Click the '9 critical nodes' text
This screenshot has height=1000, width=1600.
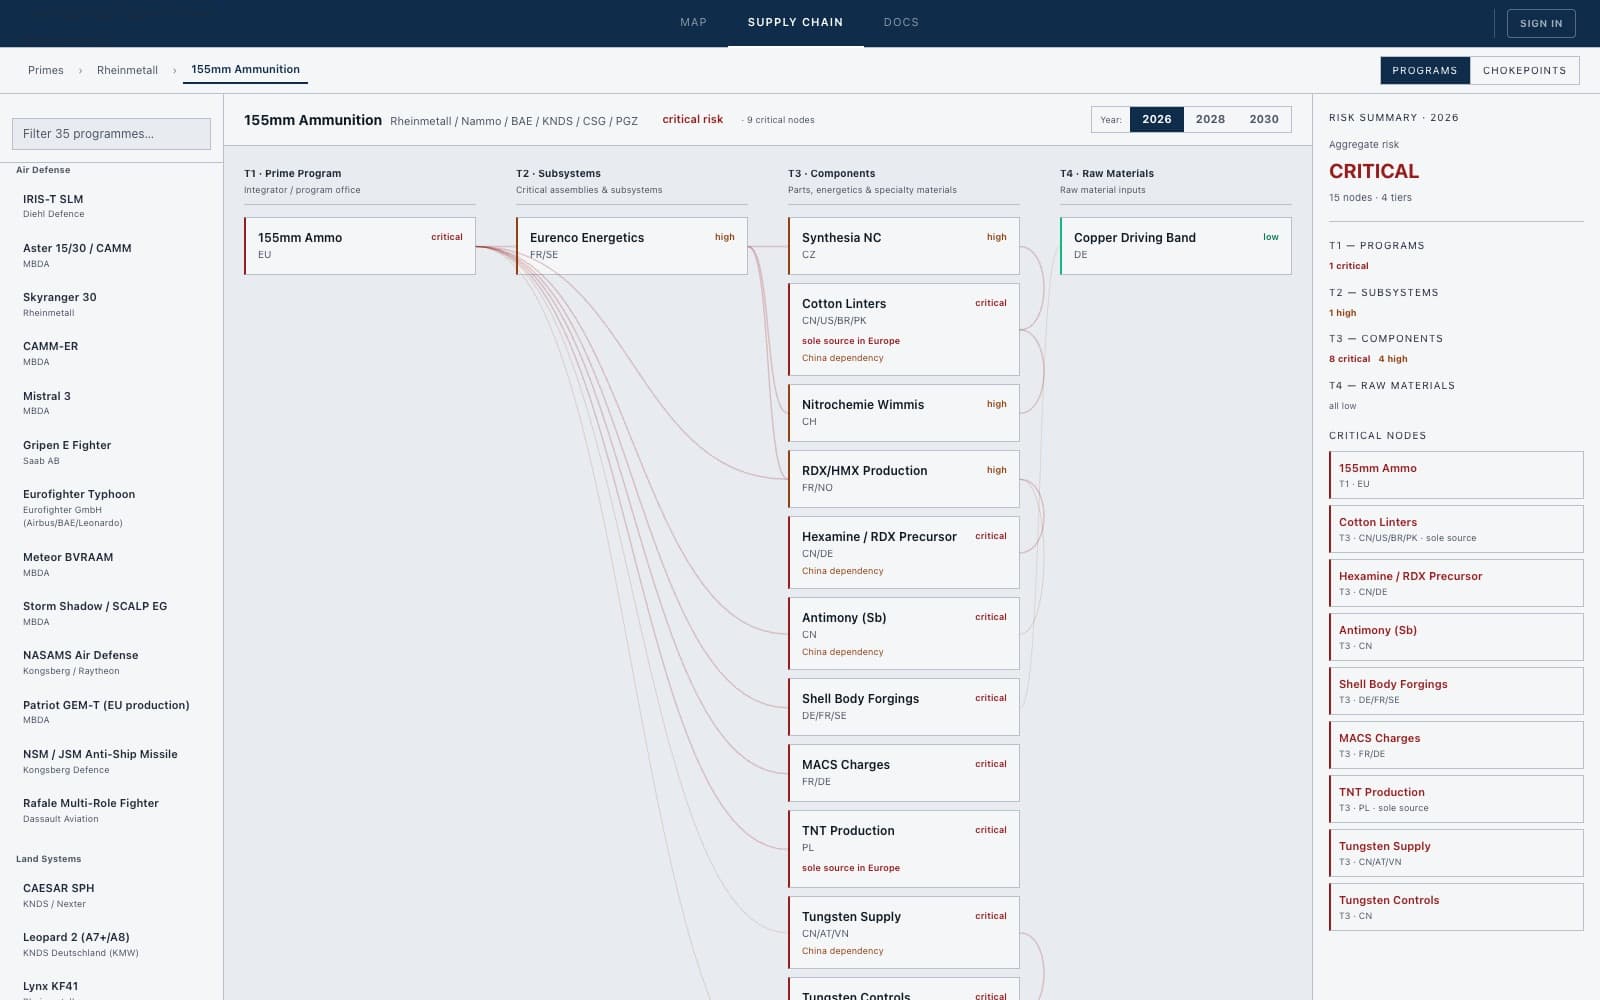780,120
